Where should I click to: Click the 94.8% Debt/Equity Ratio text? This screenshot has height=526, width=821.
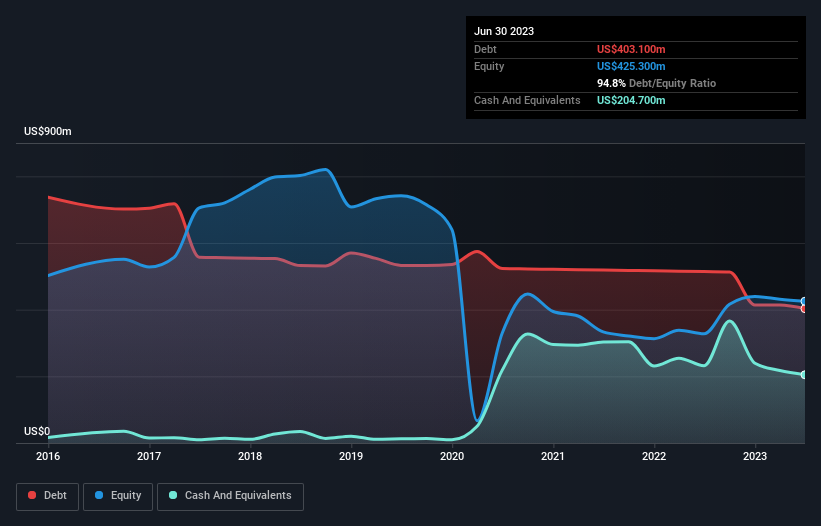[656, 83]
